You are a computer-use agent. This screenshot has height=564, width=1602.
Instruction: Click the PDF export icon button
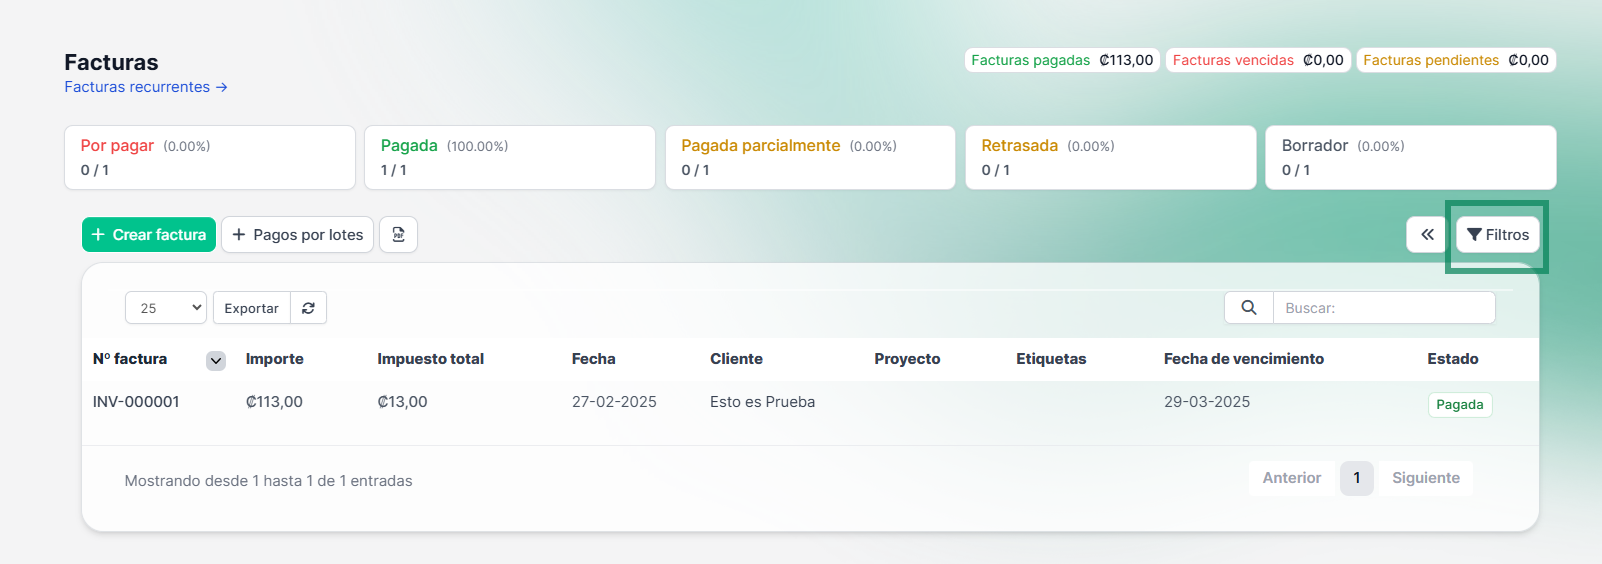(x=398, y=235)
